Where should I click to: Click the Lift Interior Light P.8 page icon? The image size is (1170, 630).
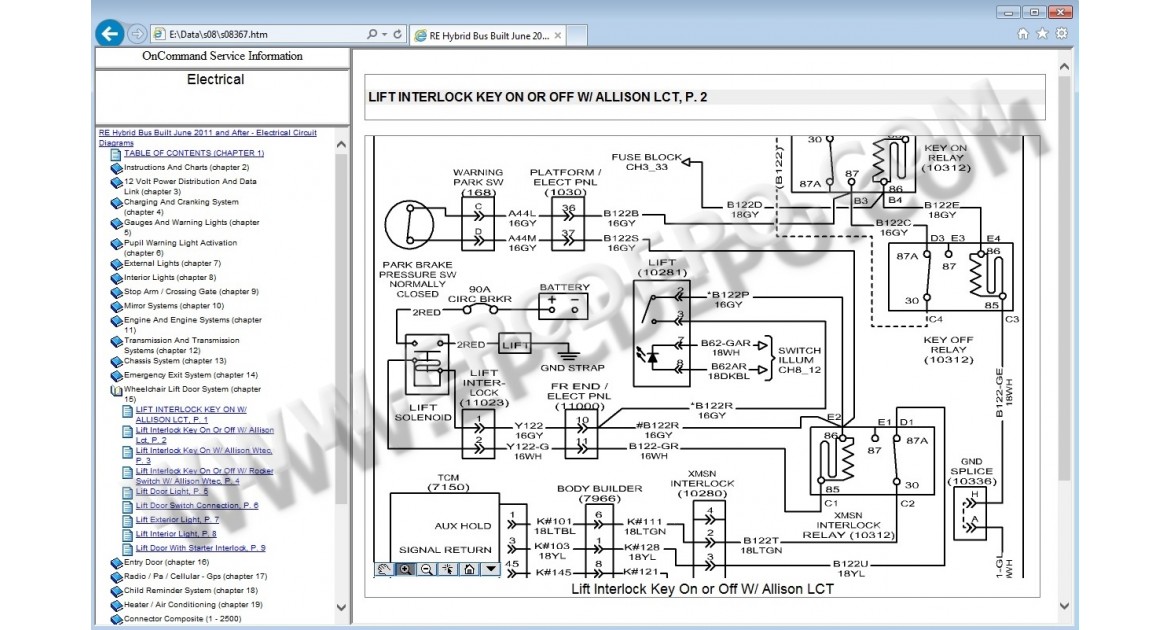pos(128,535)
